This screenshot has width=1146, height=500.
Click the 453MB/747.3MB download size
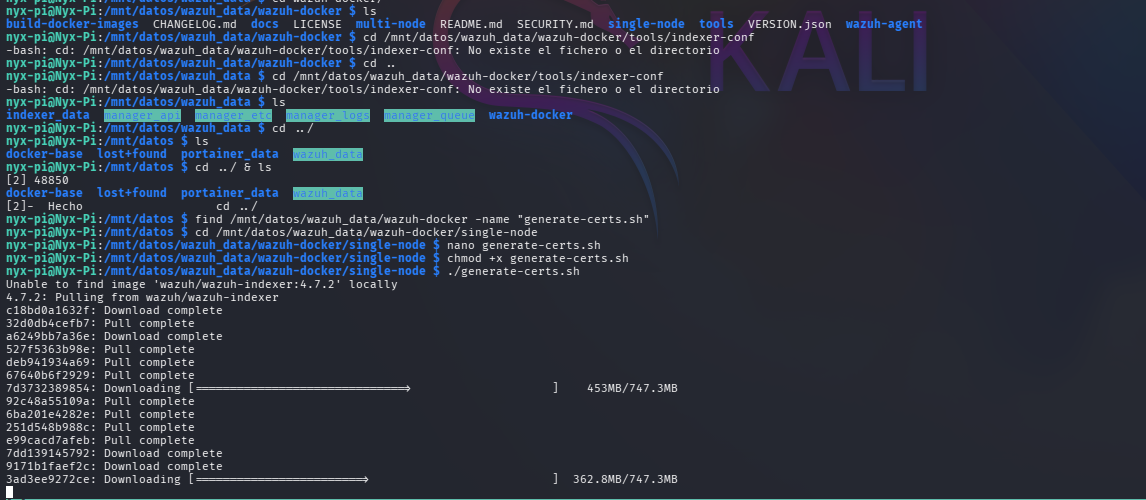[632, 388]
